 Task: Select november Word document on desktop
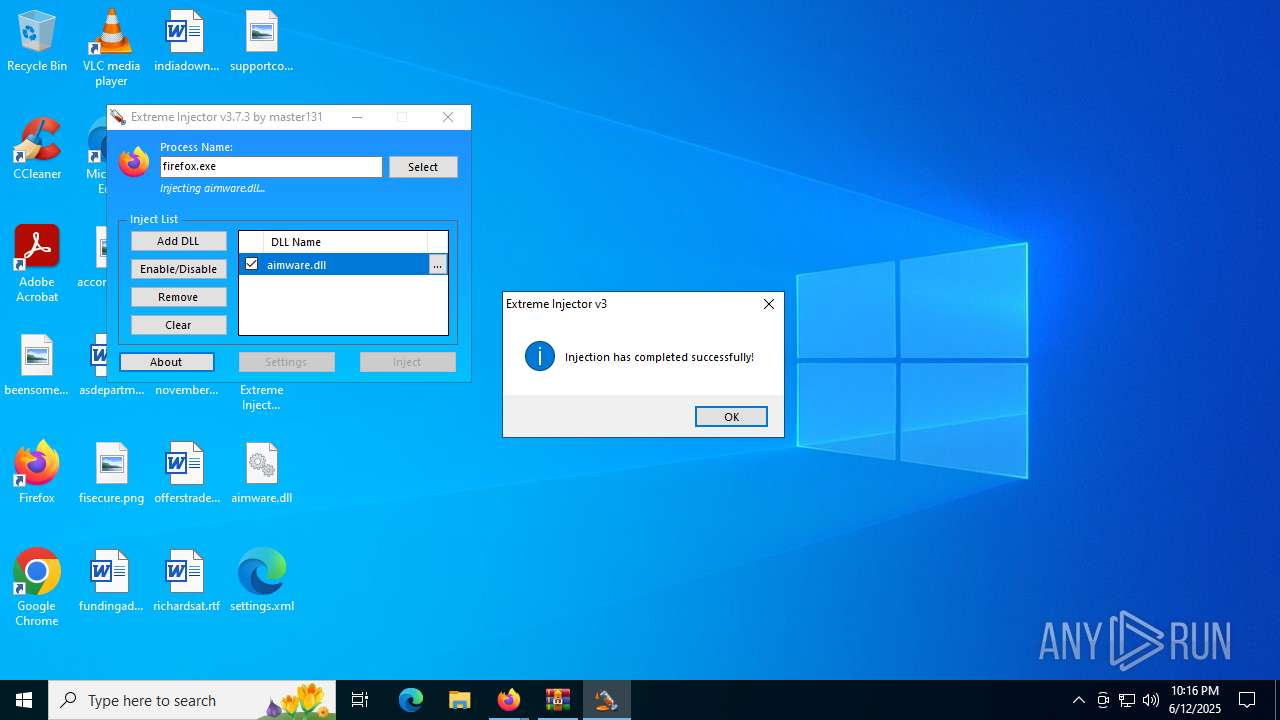[186, 390]
